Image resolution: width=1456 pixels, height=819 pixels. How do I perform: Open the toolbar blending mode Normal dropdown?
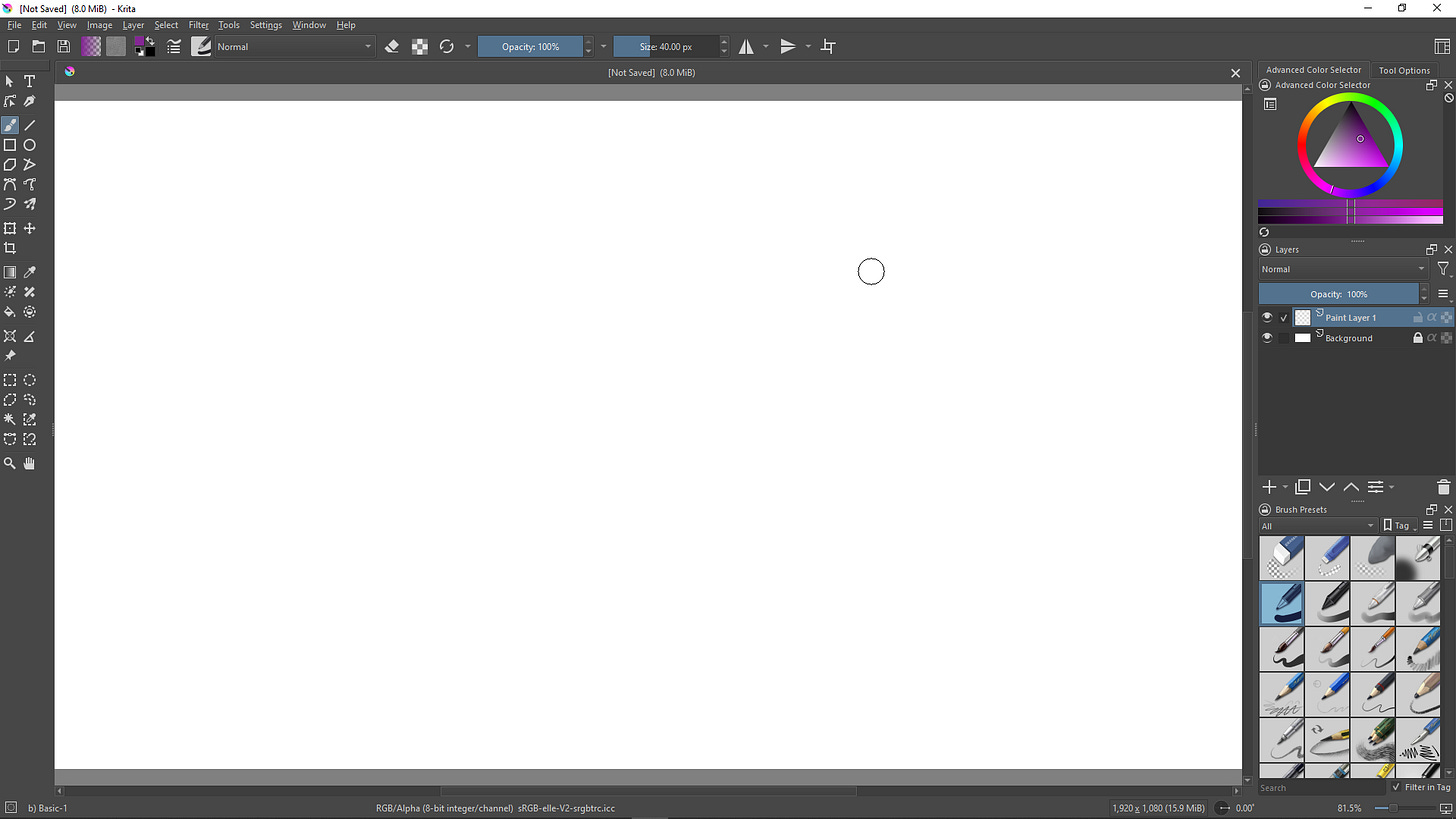coord(294,46)
